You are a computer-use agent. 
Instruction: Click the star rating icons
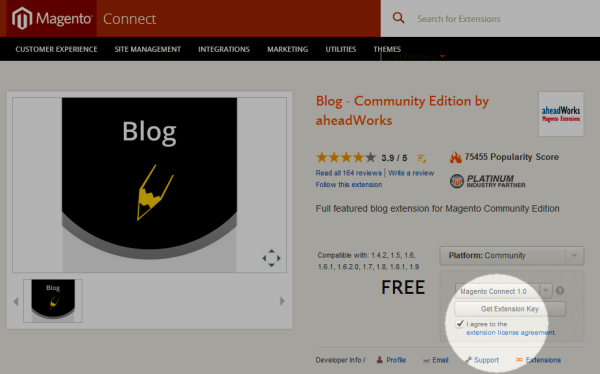(x=346, y=157)
